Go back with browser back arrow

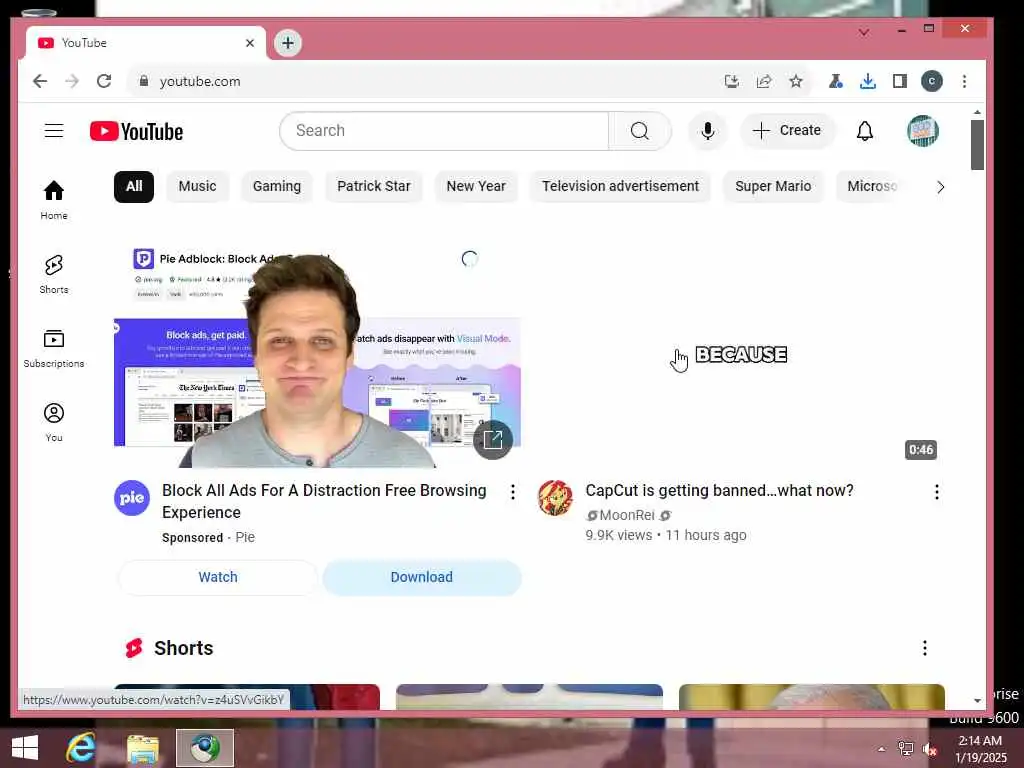coord(40,81)
